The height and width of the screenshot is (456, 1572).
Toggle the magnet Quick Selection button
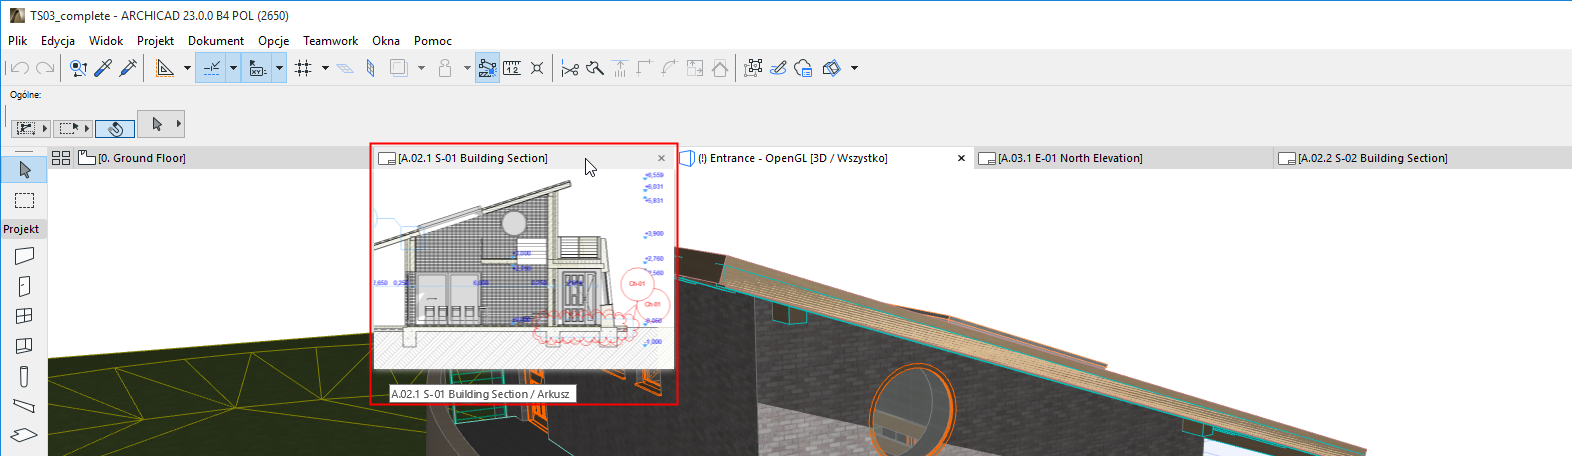(115, 128)
